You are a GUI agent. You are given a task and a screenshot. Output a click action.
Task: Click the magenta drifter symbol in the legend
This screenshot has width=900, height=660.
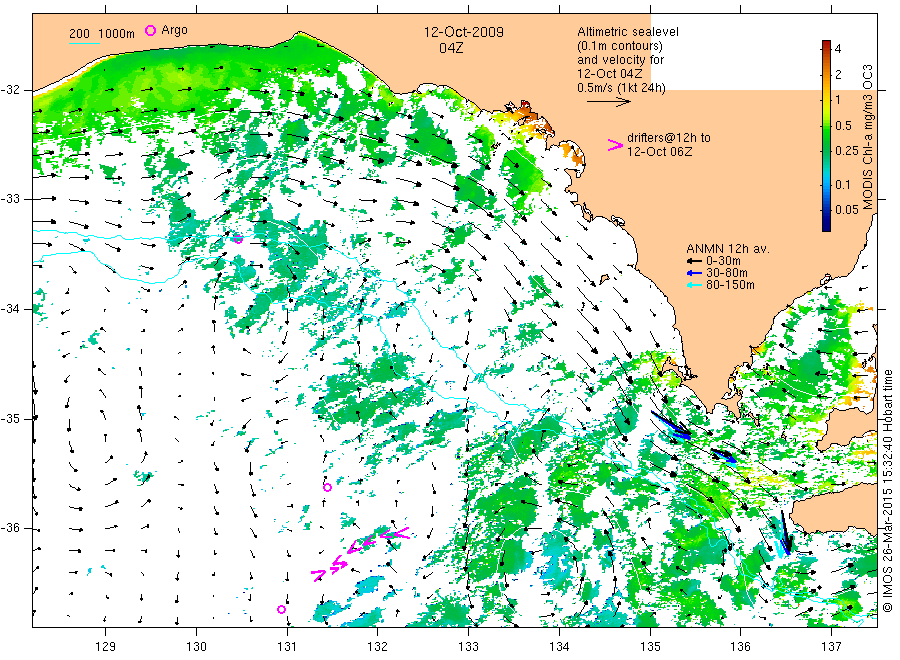[x=615, y=145]
